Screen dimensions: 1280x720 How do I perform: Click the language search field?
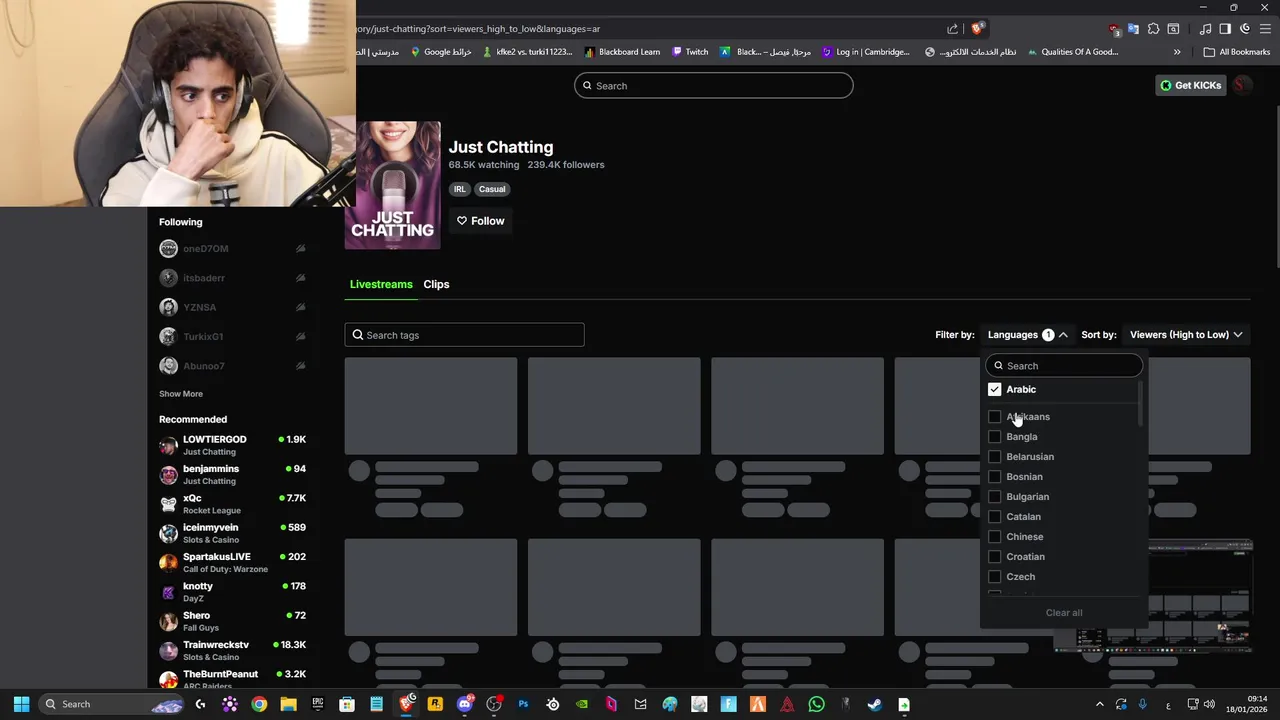click(x=1064, y=366)
